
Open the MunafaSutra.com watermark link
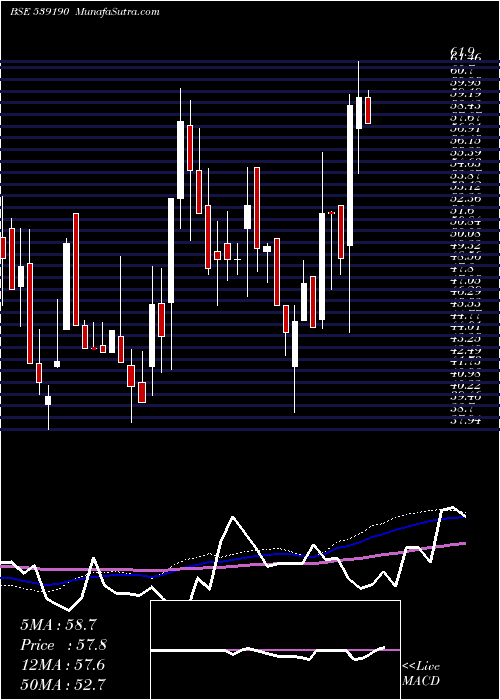coord(118,12)
